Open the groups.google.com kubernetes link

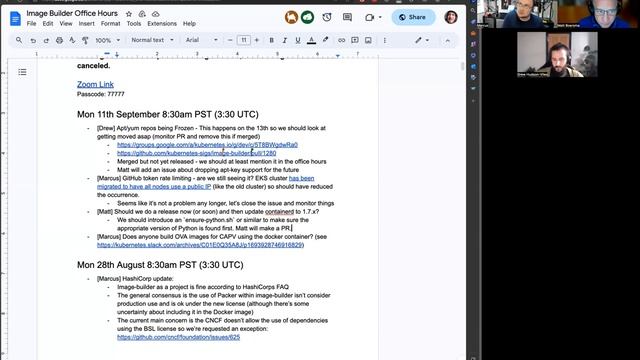point(207,145)
